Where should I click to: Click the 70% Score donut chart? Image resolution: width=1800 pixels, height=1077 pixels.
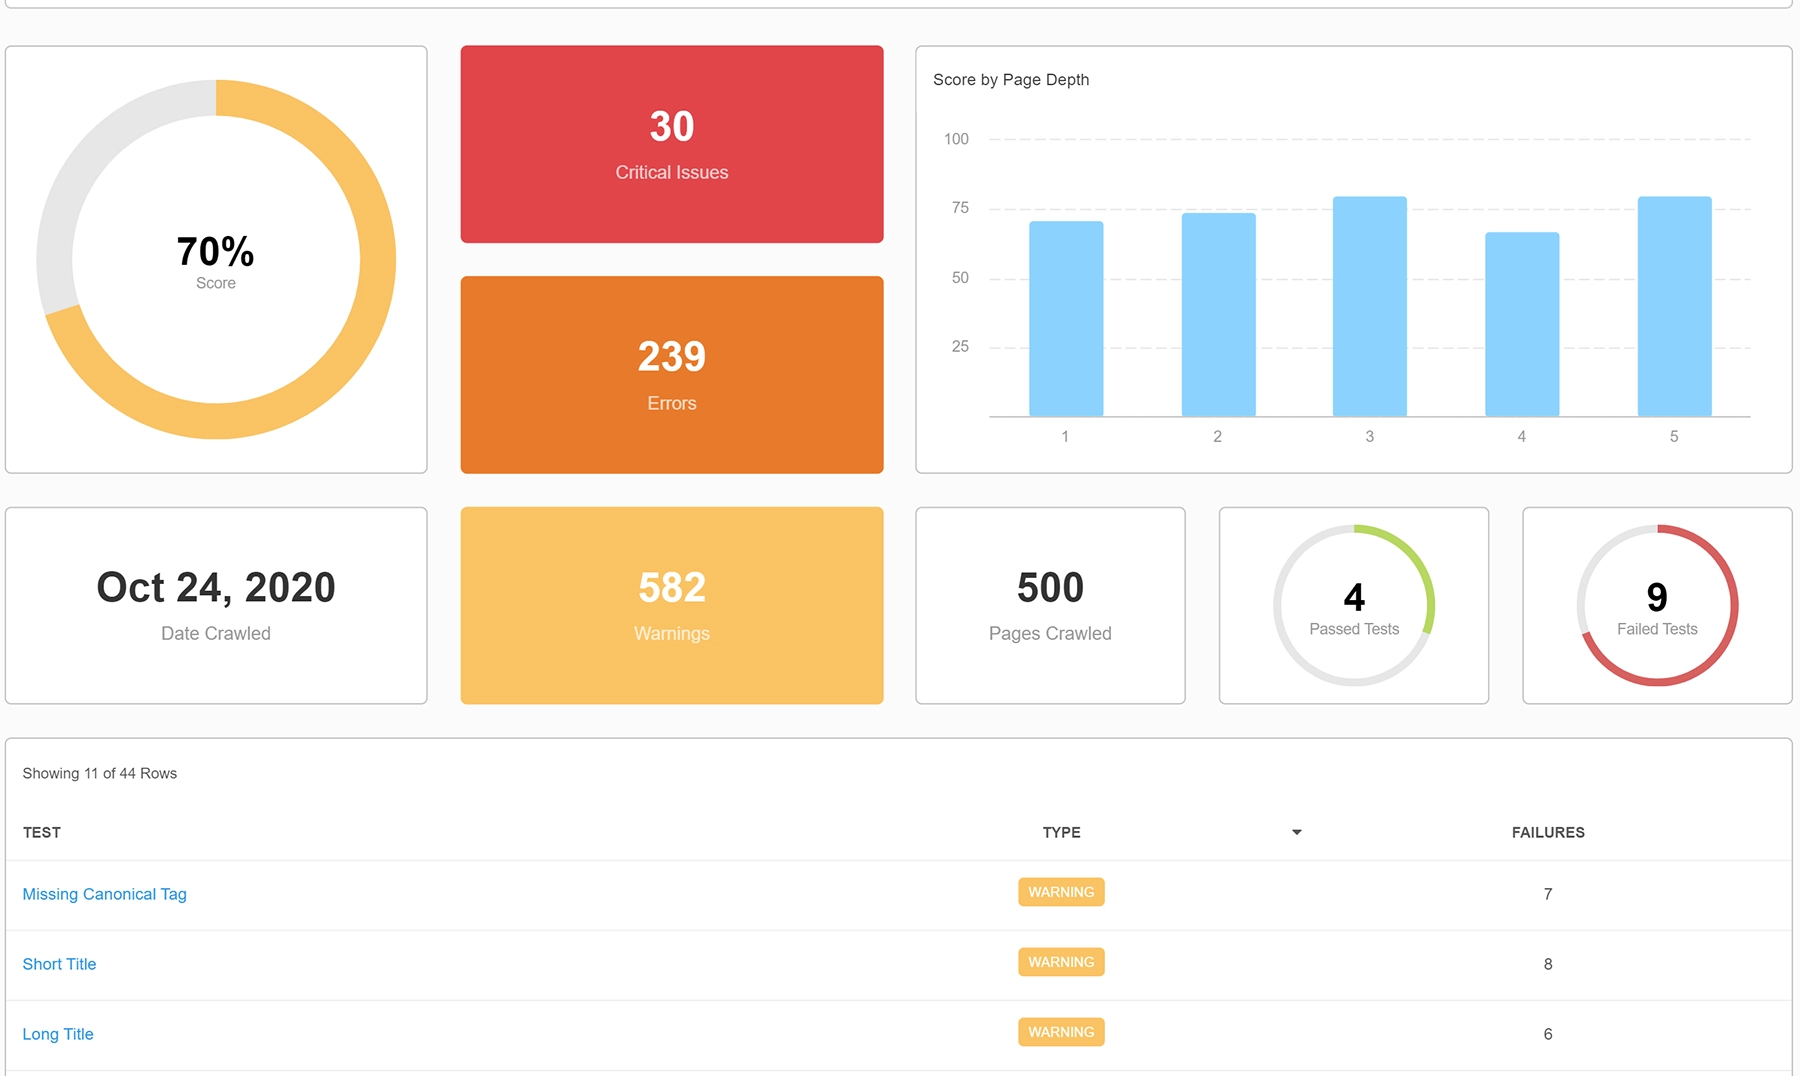tap(215, 258)
